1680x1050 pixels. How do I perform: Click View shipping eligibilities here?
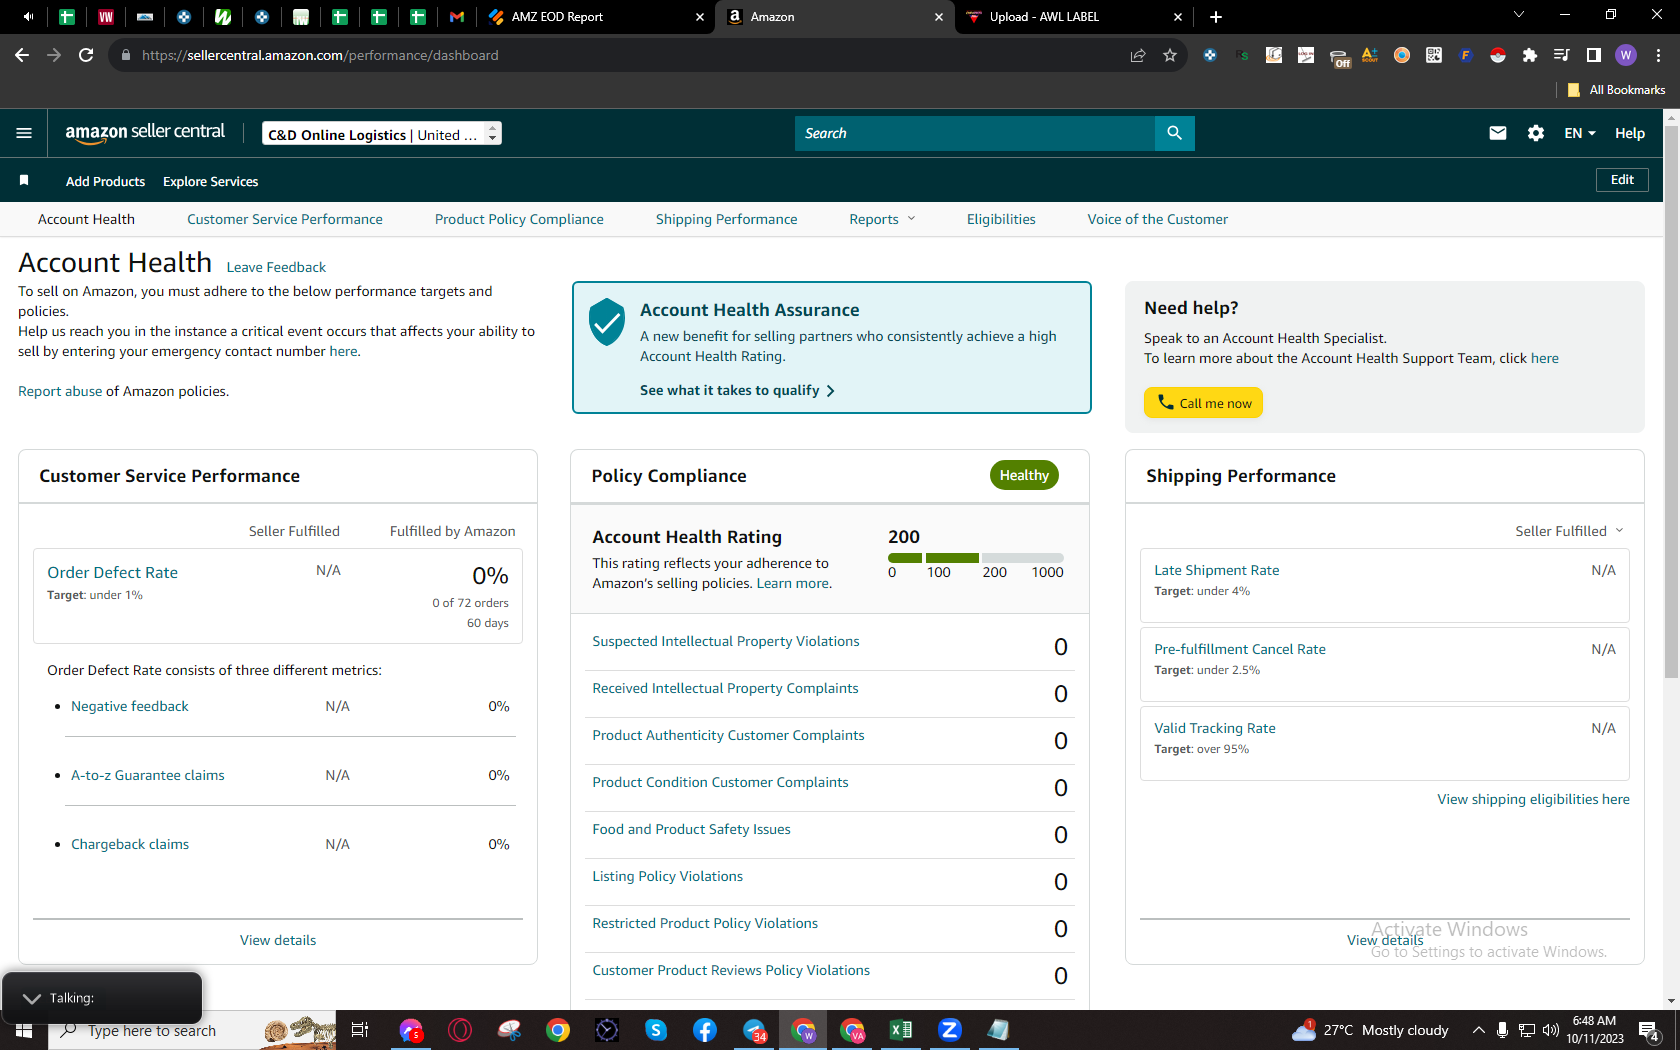(x=1533, y=799)
